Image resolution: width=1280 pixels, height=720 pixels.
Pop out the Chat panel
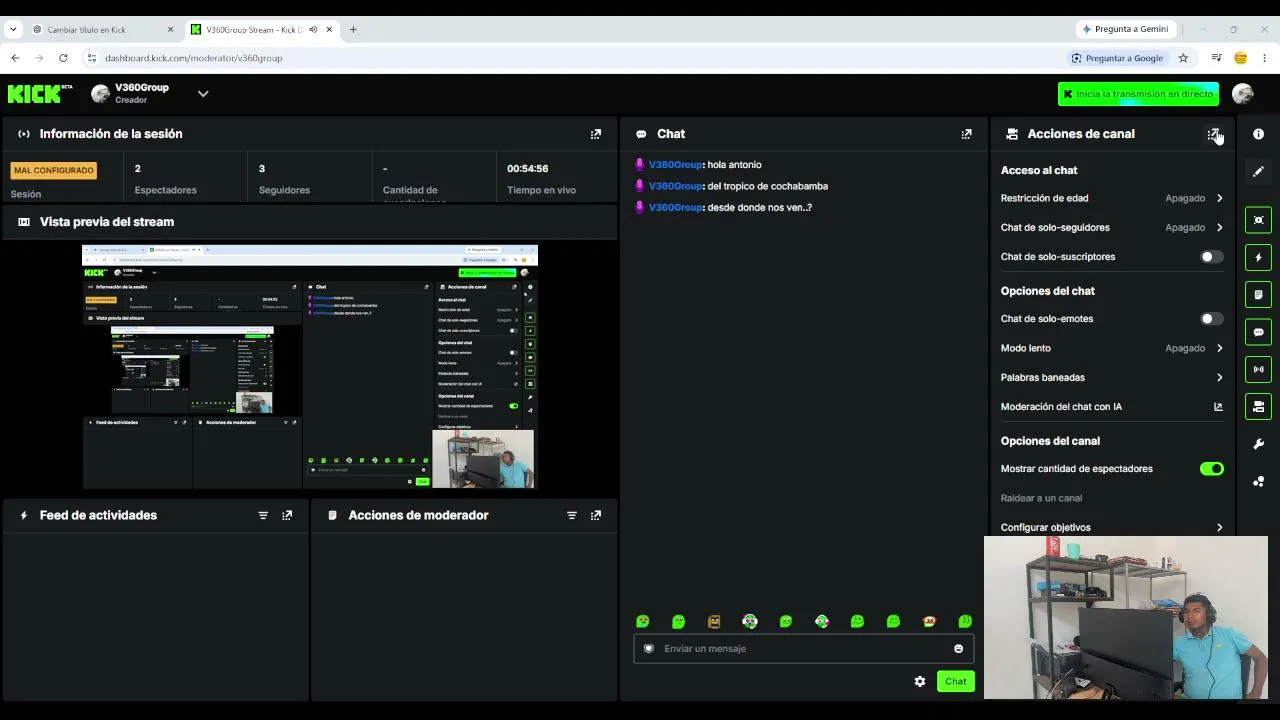[x=966, y=134]
